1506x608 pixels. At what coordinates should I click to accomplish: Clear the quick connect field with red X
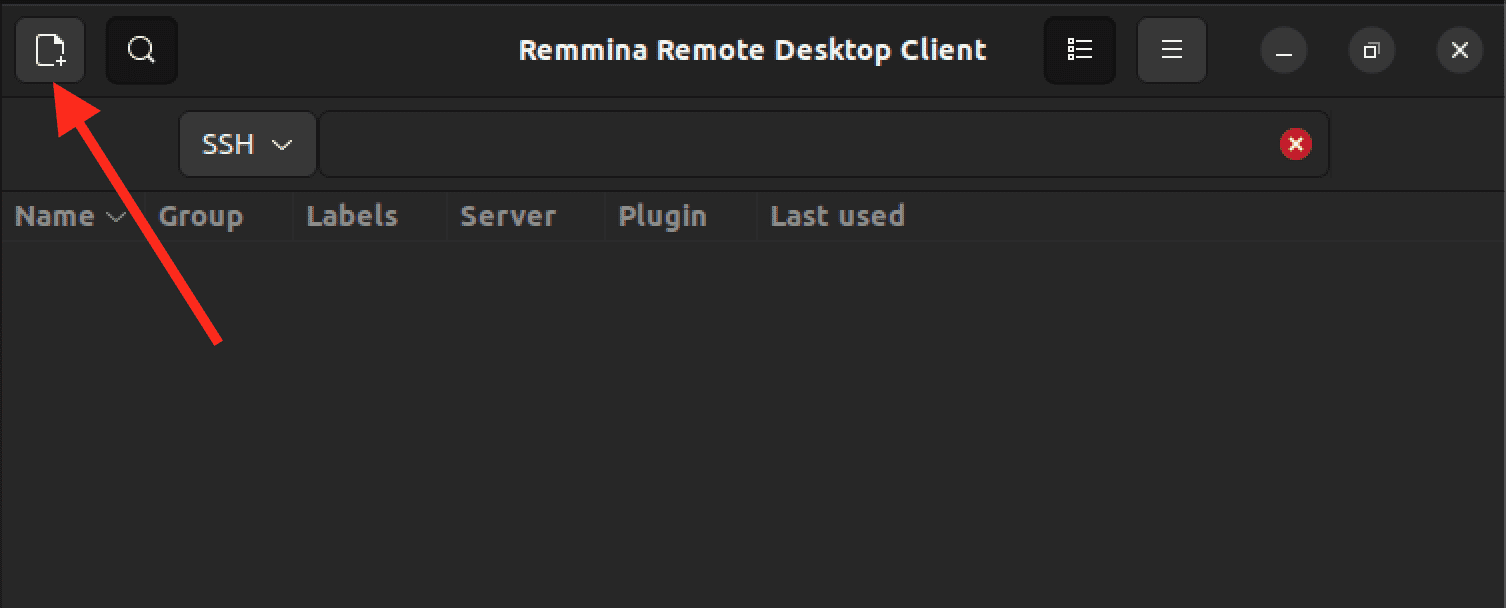[x=1295, y=145]
